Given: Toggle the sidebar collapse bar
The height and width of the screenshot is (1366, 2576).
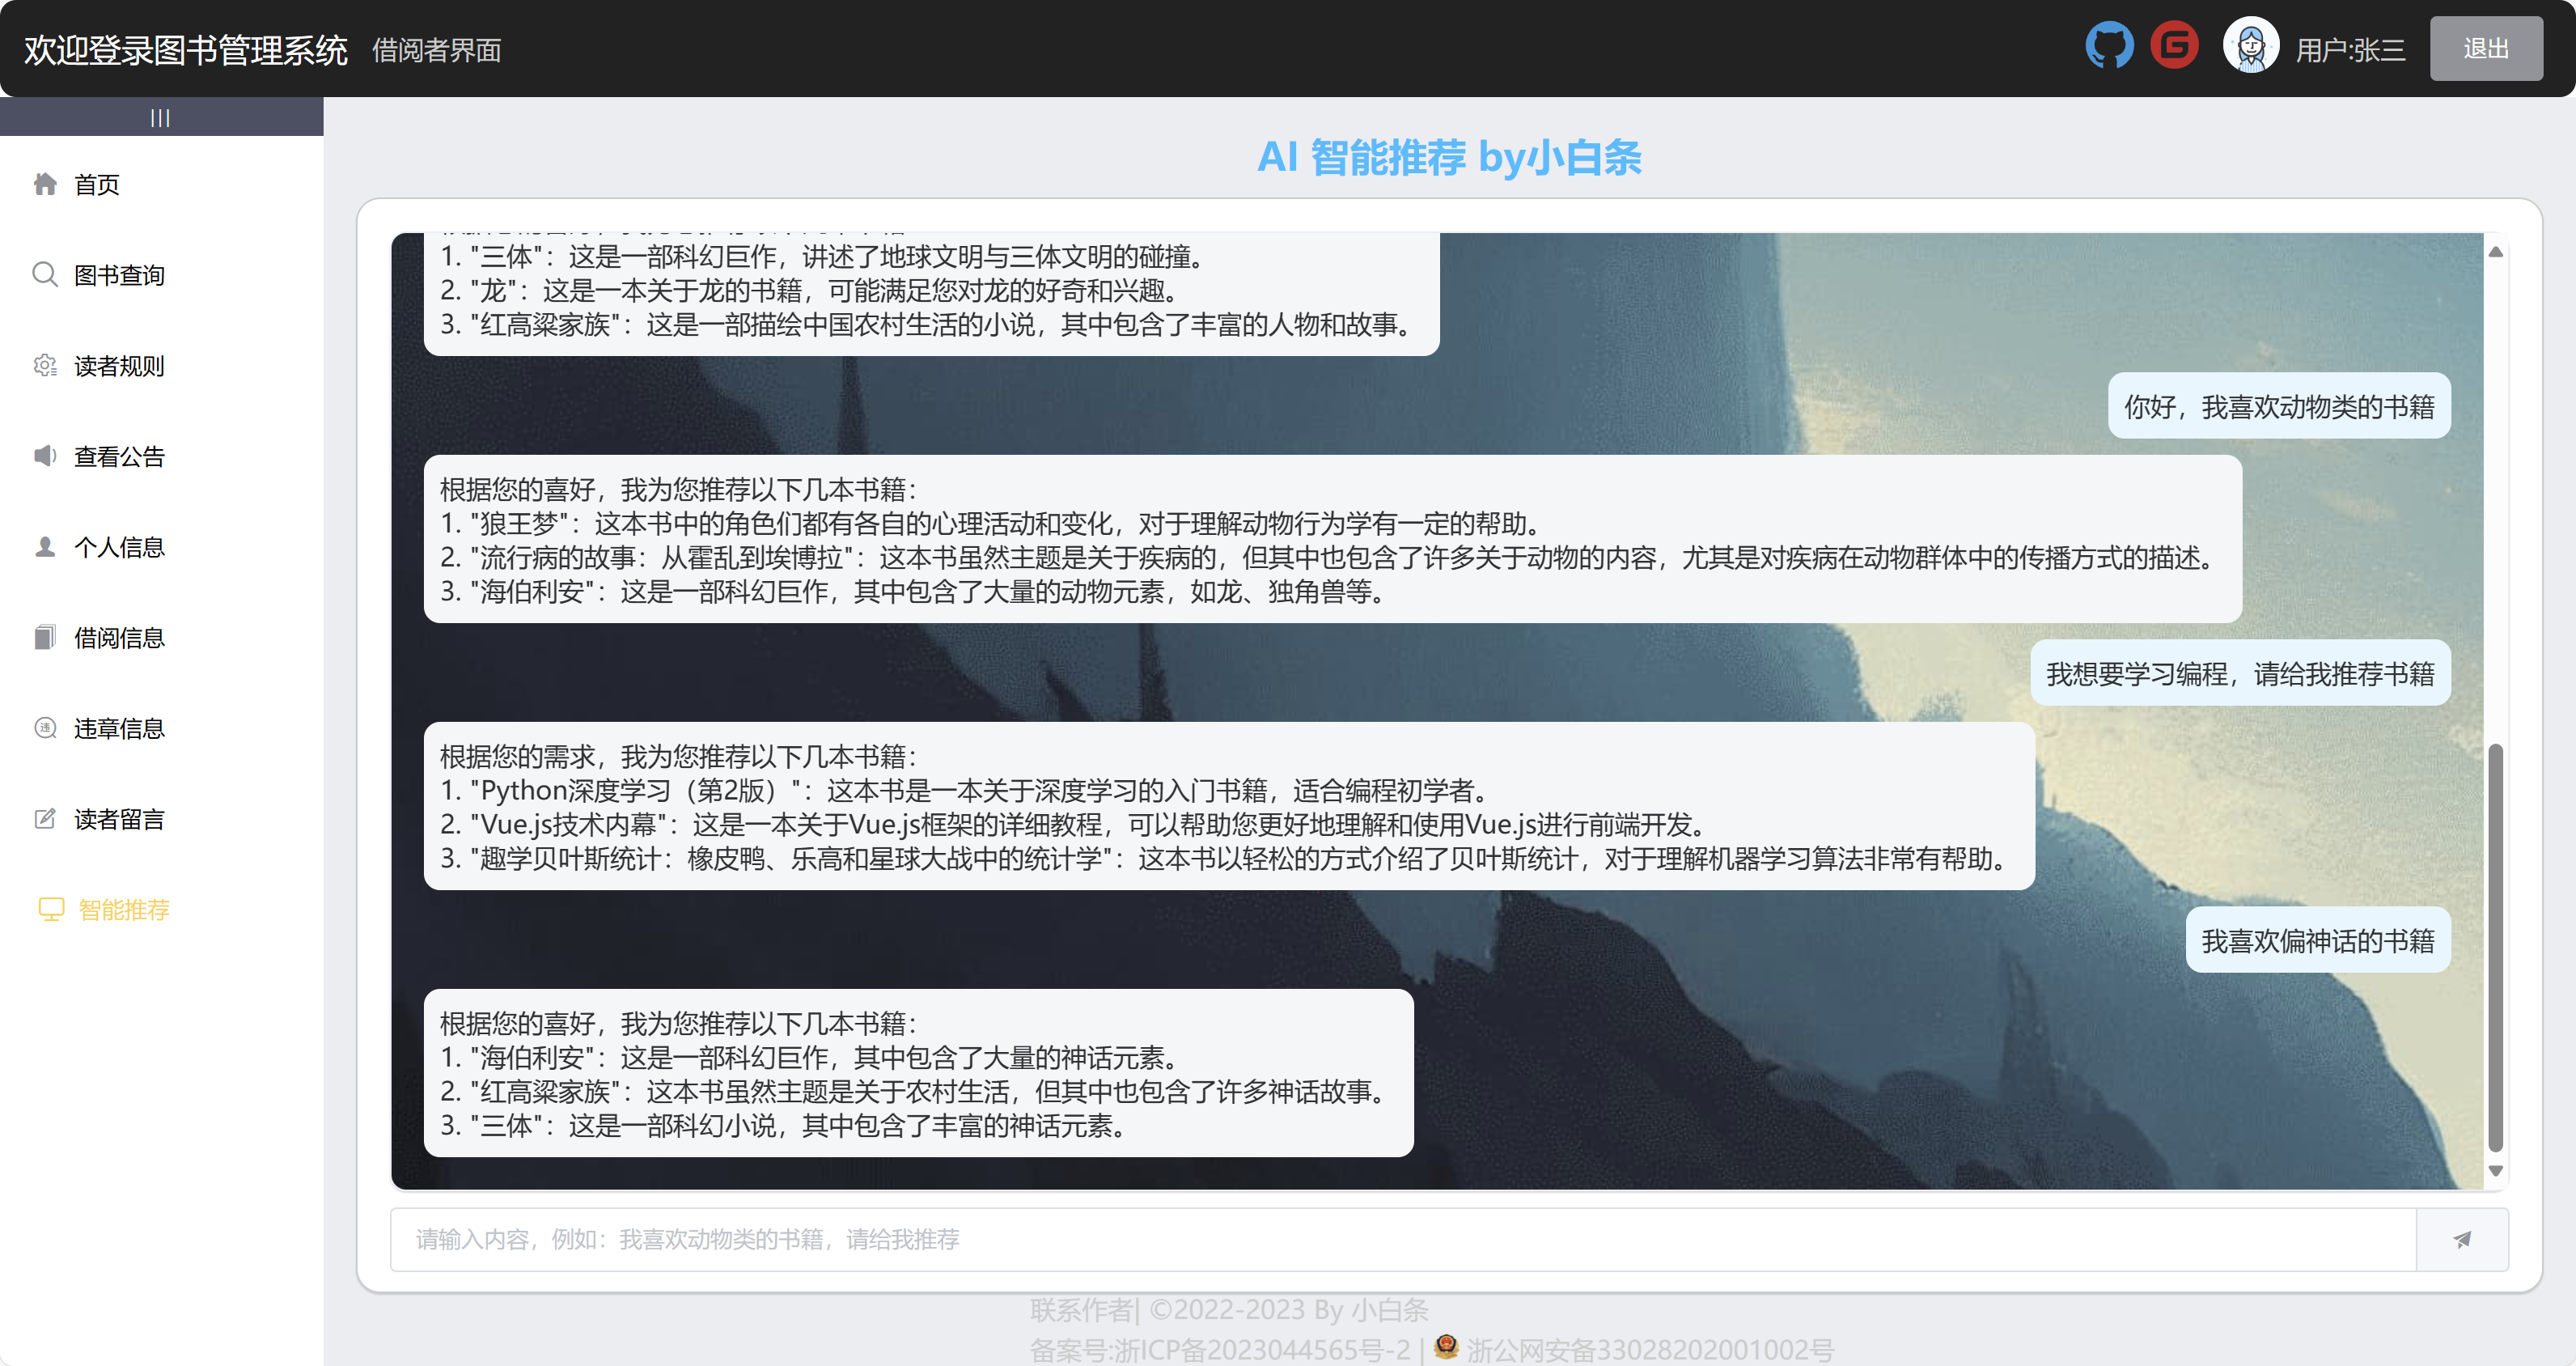Looking at the screenshot, I should [x=160, y=118].
